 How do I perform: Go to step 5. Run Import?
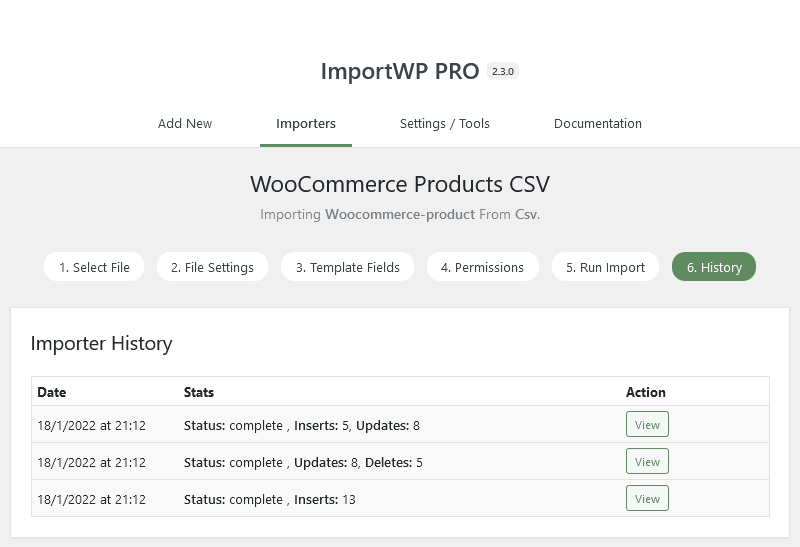605,267
